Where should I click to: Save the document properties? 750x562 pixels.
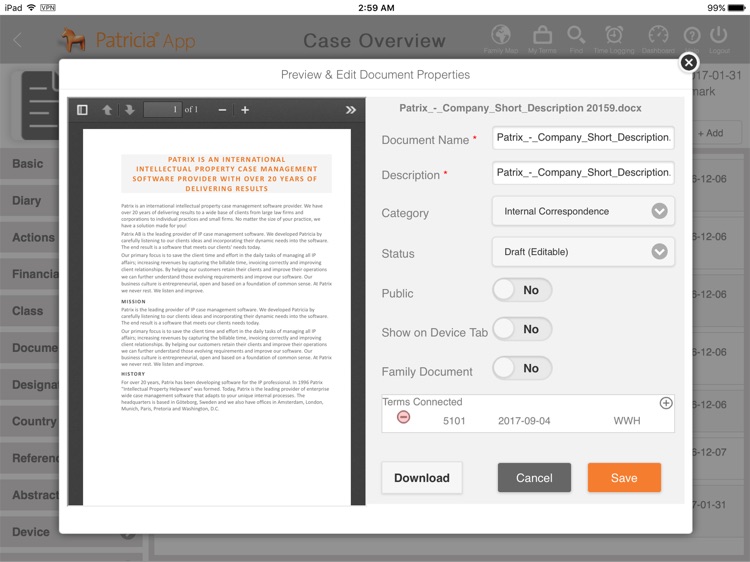[624, 477]
